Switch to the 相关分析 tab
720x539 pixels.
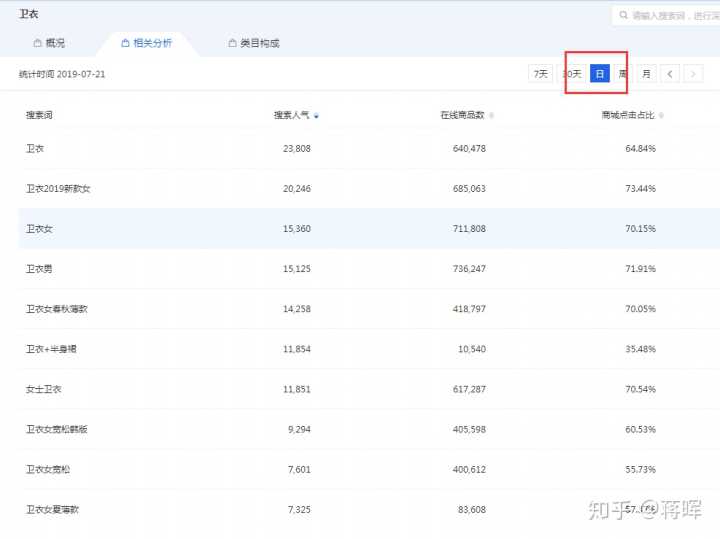(x=146, y=43)
